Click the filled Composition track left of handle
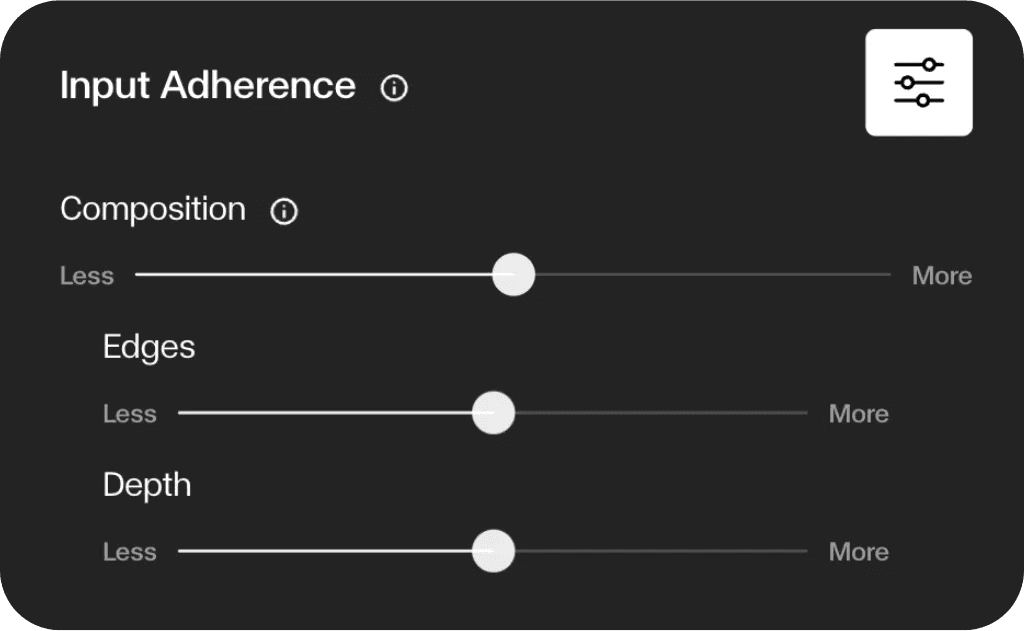This screenshot has height=631, width=1024. click(x=313, y=274)
